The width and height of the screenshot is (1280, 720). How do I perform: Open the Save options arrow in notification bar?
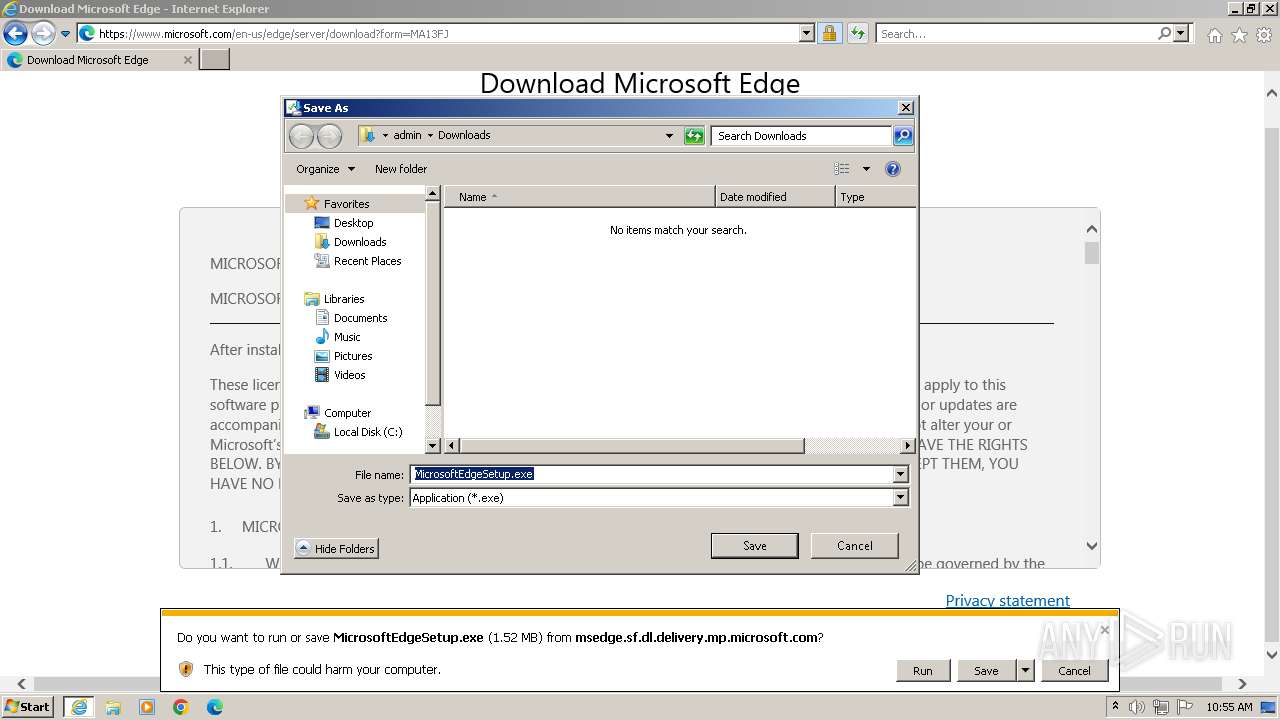tap(1025, 671)
